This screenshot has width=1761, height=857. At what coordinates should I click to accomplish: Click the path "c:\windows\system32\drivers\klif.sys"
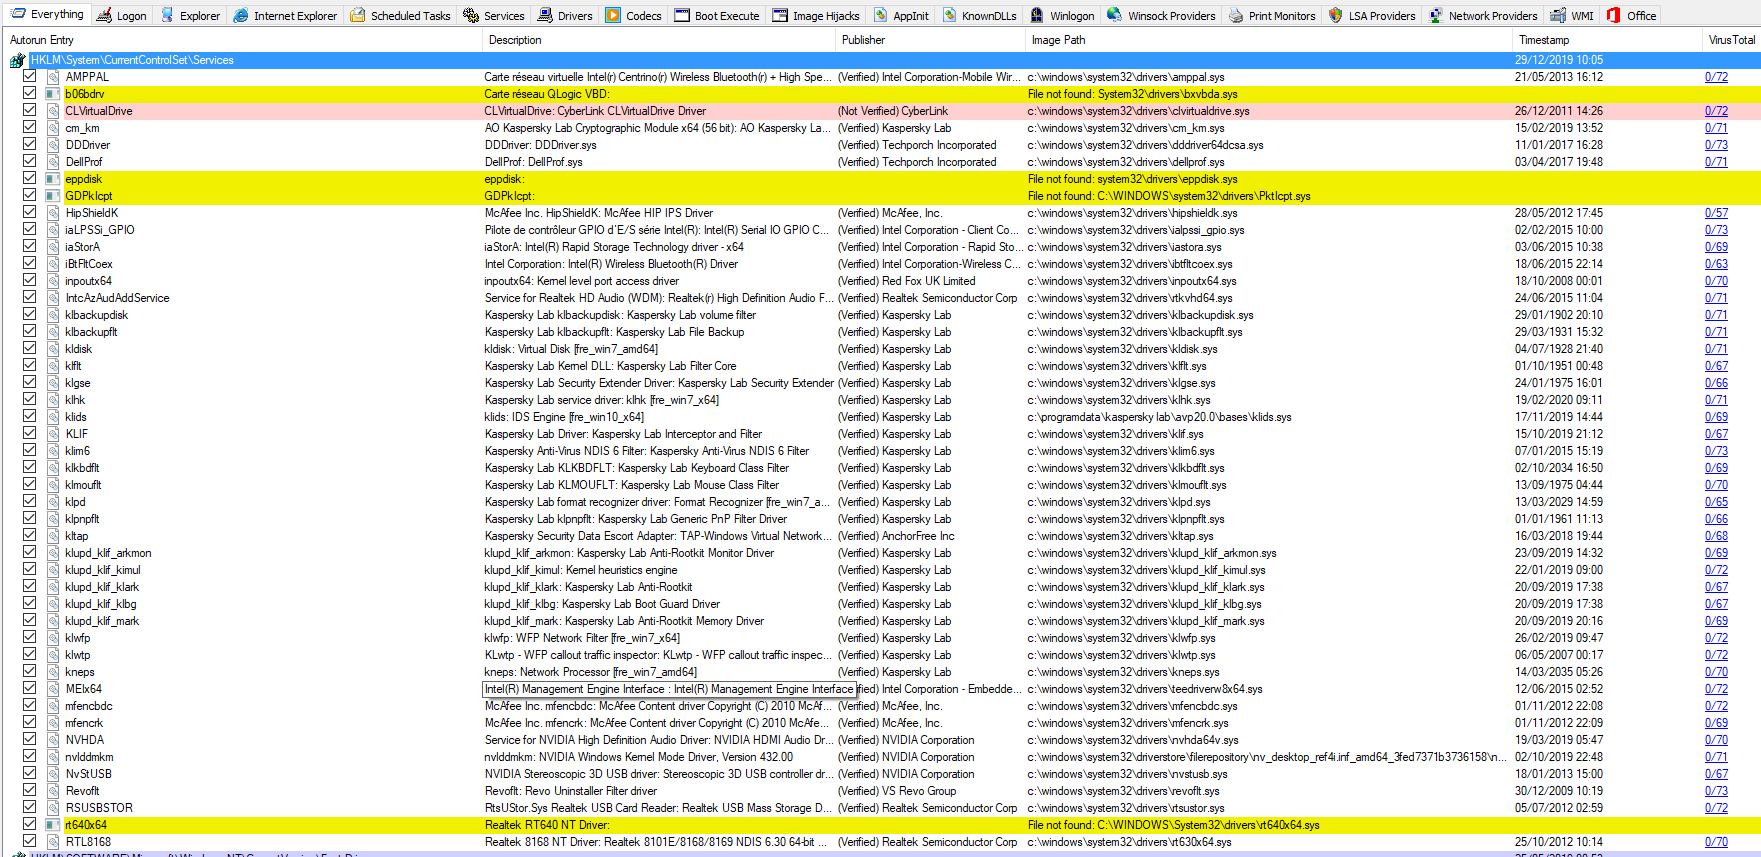[x=1115, y=434]
